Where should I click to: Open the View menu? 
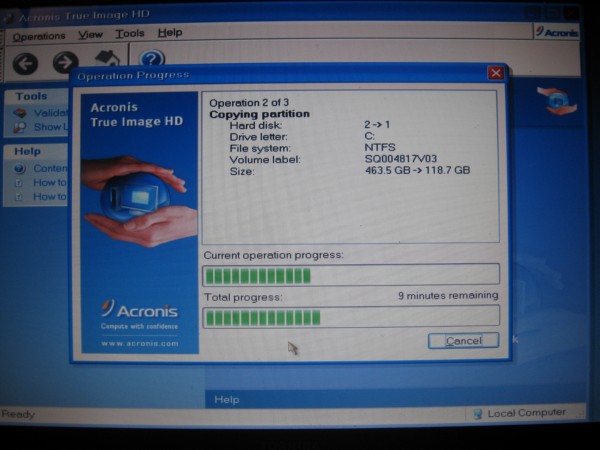(90, 35)
